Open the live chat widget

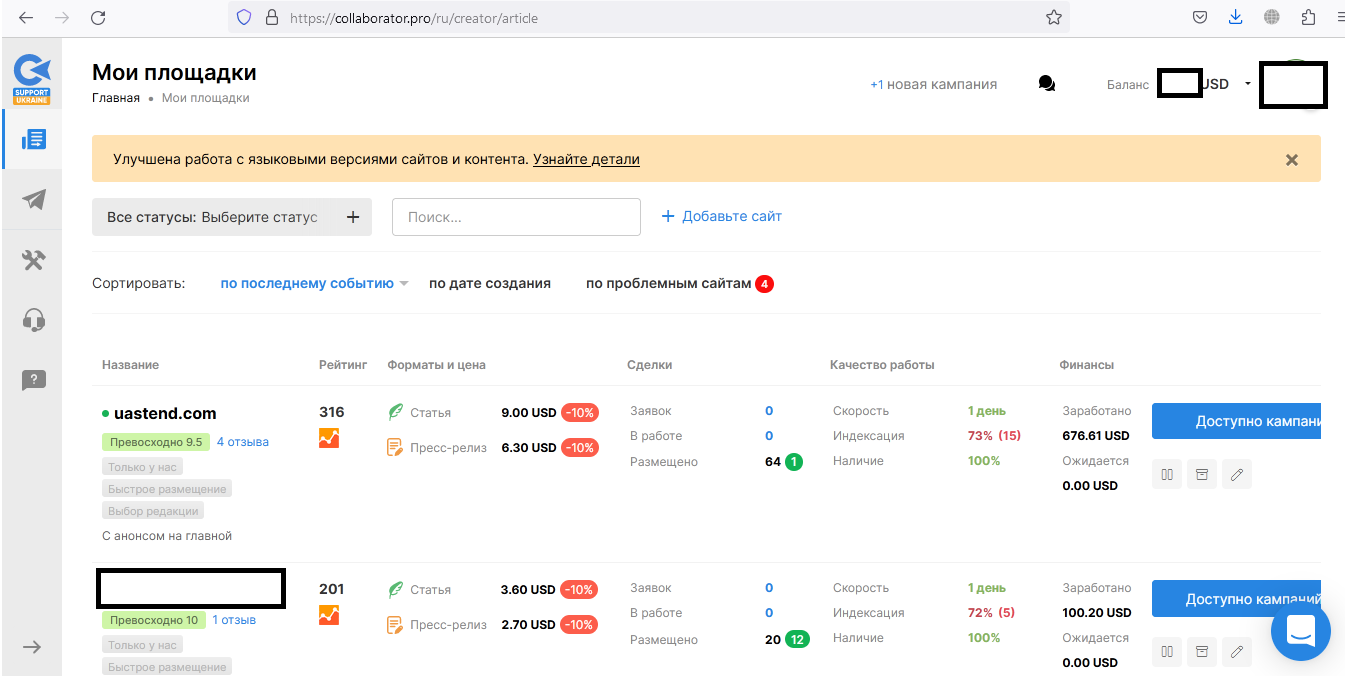(1300, 631)
